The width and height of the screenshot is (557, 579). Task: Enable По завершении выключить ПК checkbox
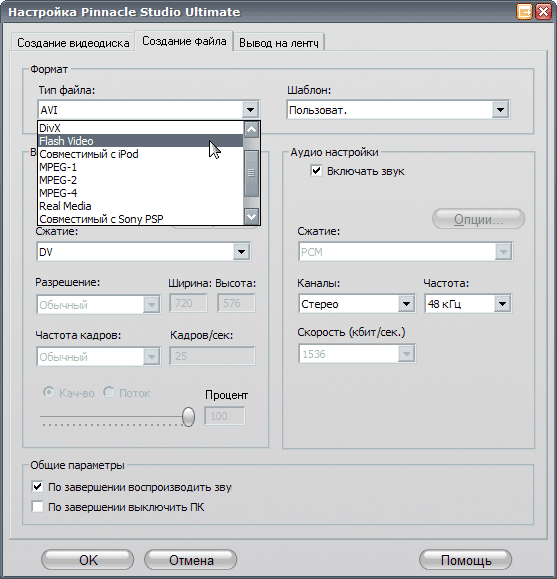[37, 507]
